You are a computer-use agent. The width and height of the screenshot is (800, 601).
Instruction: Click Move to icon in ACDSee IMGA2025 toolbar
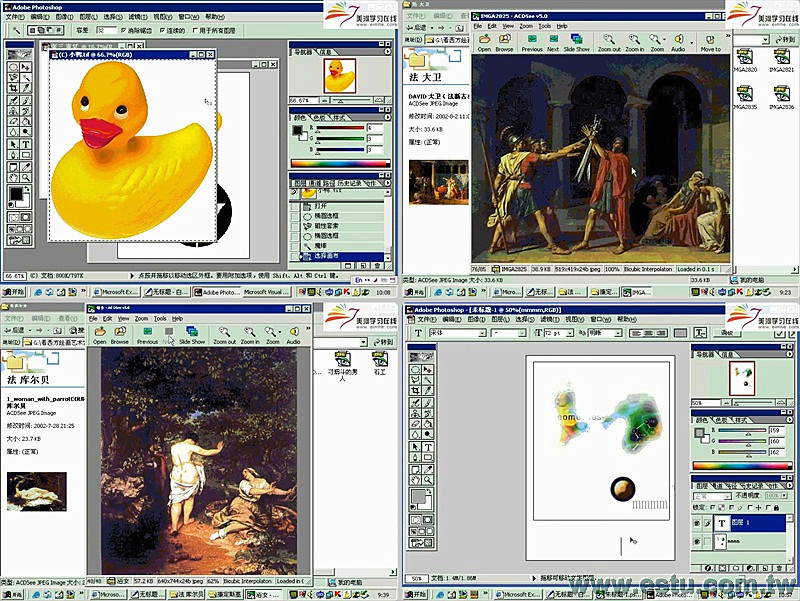[x=710, y=42]
